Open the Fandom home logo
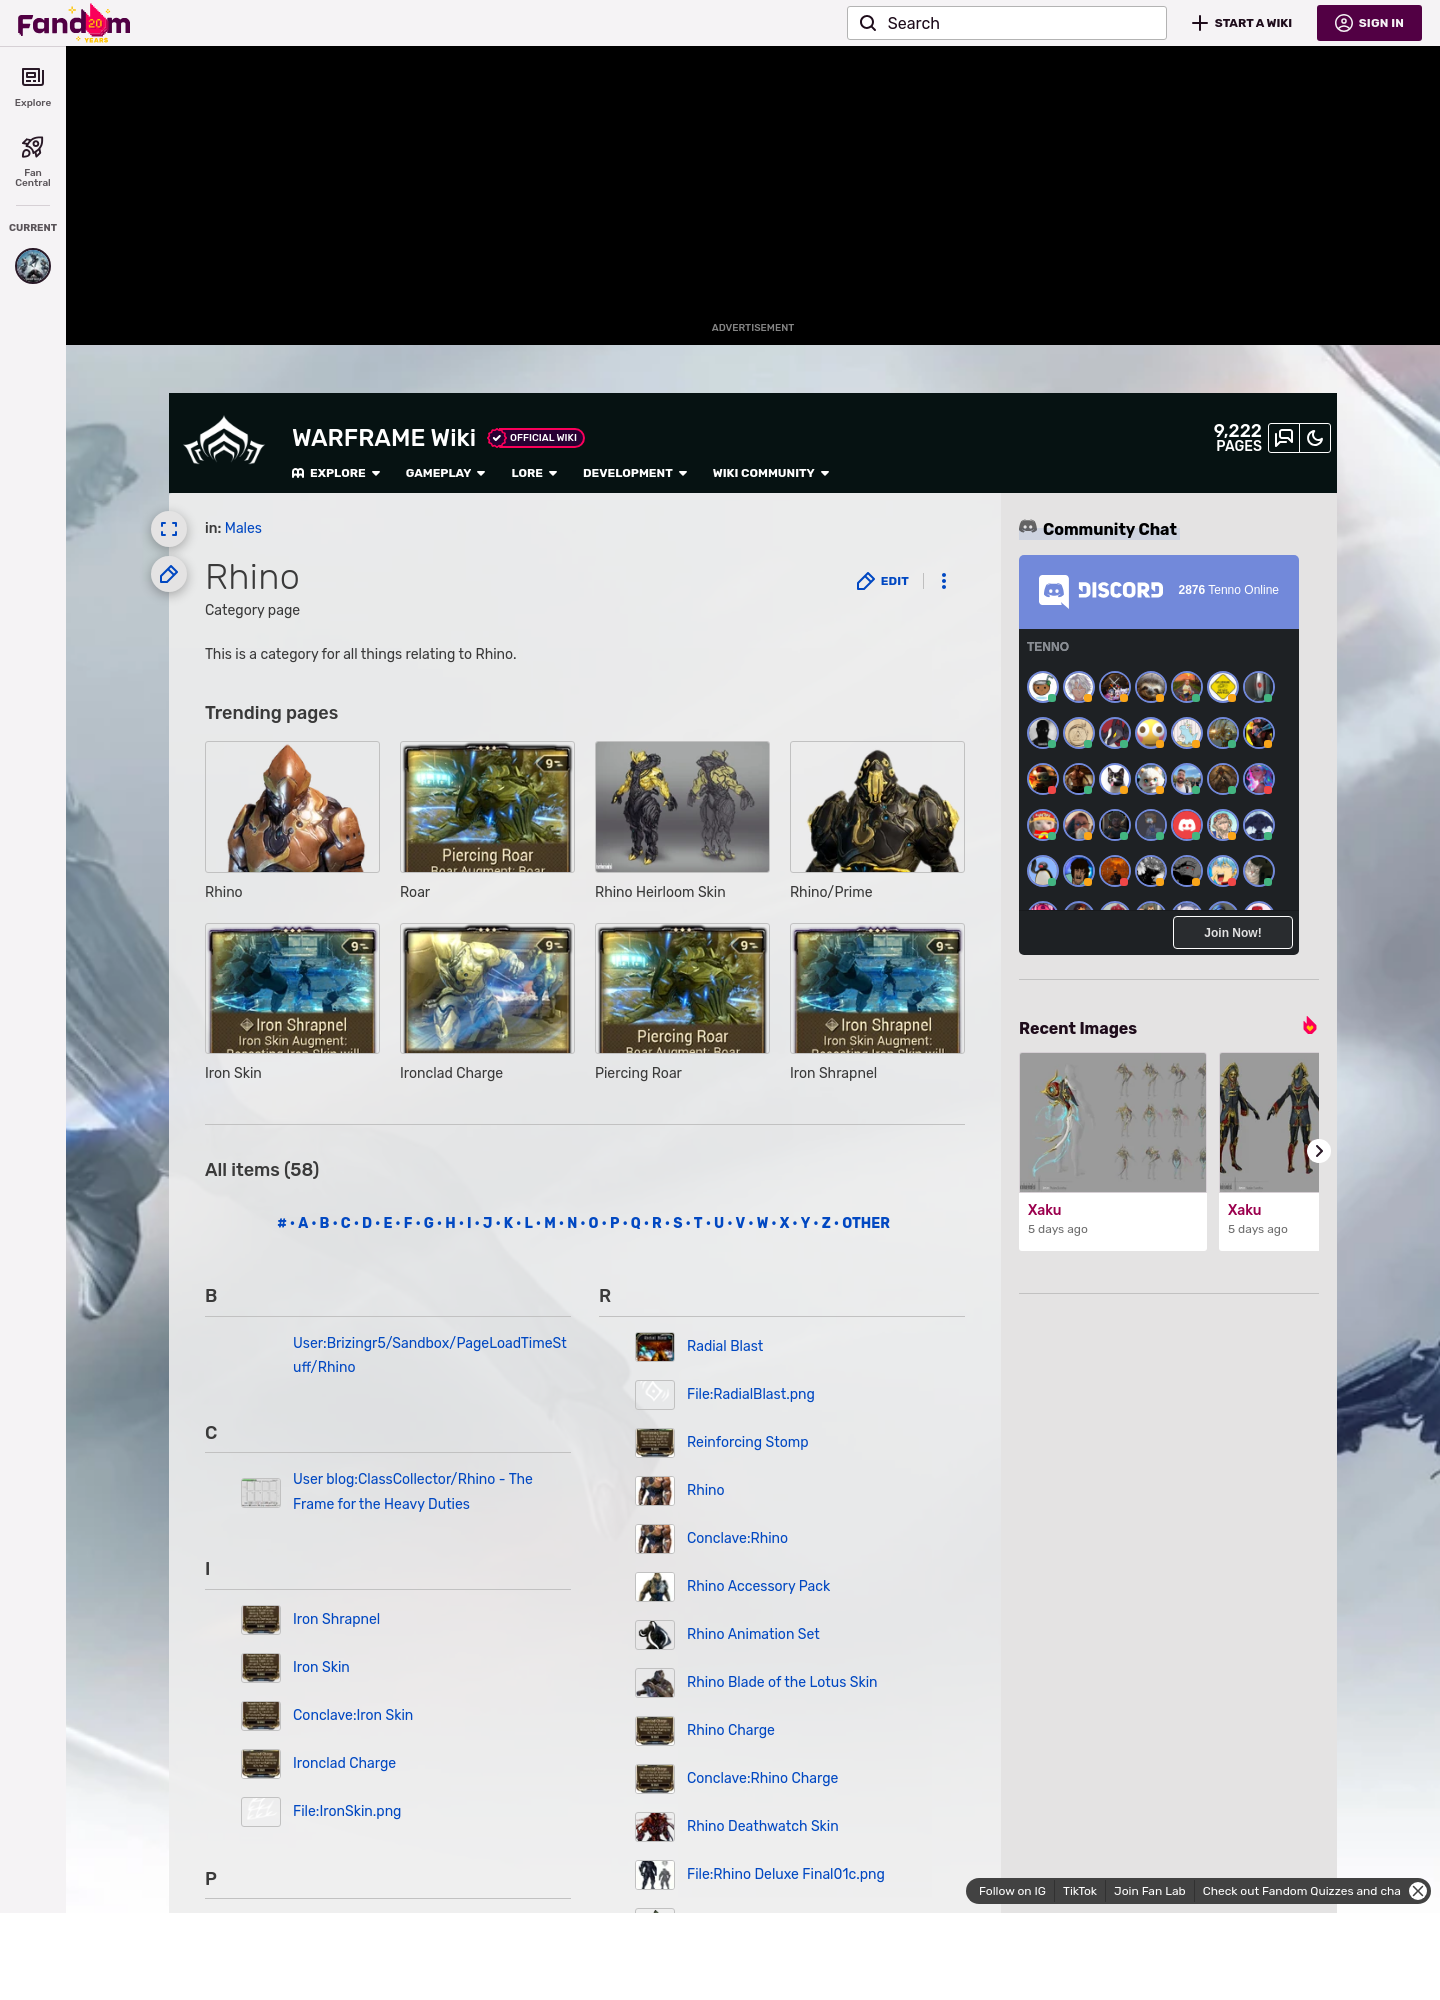Viewport: 1440px width, 2000px height. click(x=74, y=23)
